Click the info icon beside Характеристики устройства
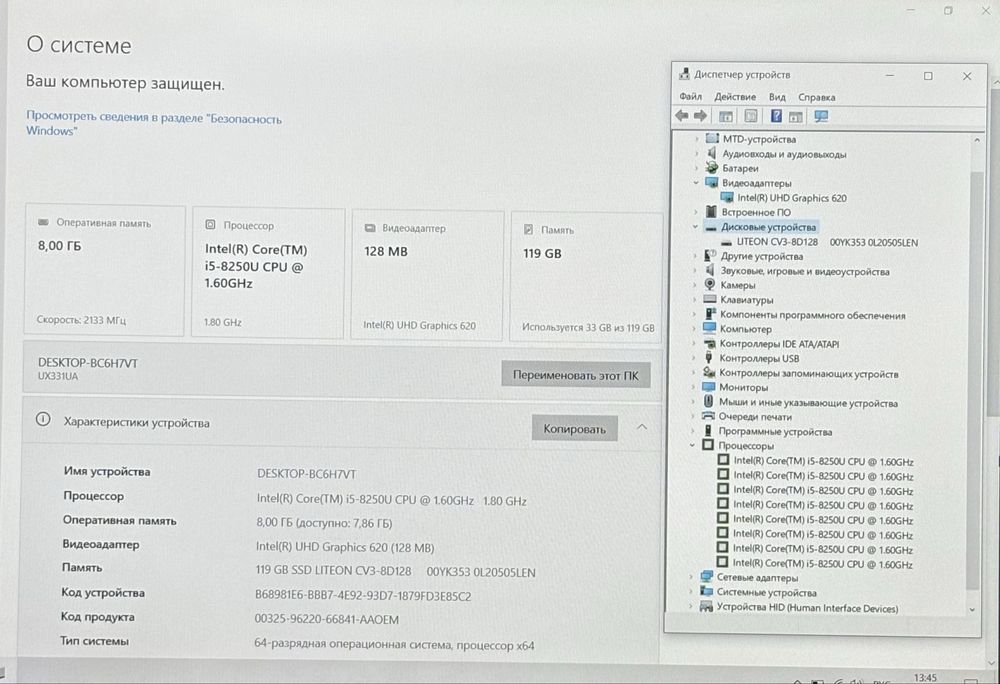The image size is (1000, 684). pos(43,419)
